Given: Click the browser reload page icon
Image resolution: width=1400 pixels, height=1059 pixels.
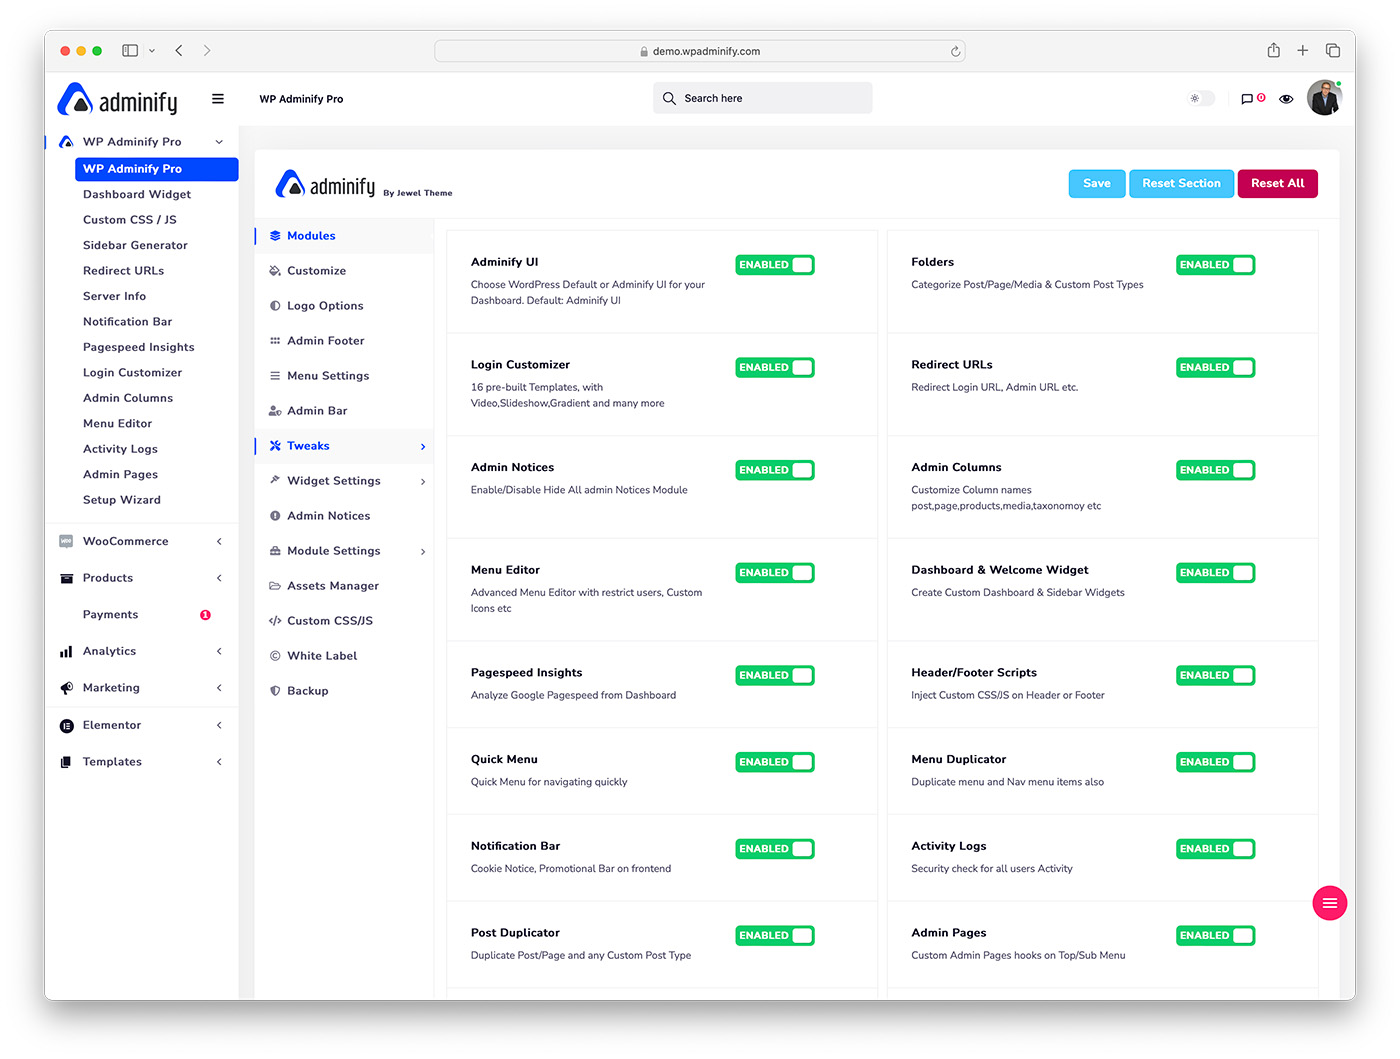Looking at the screenshot, I should tap(955, 51).
